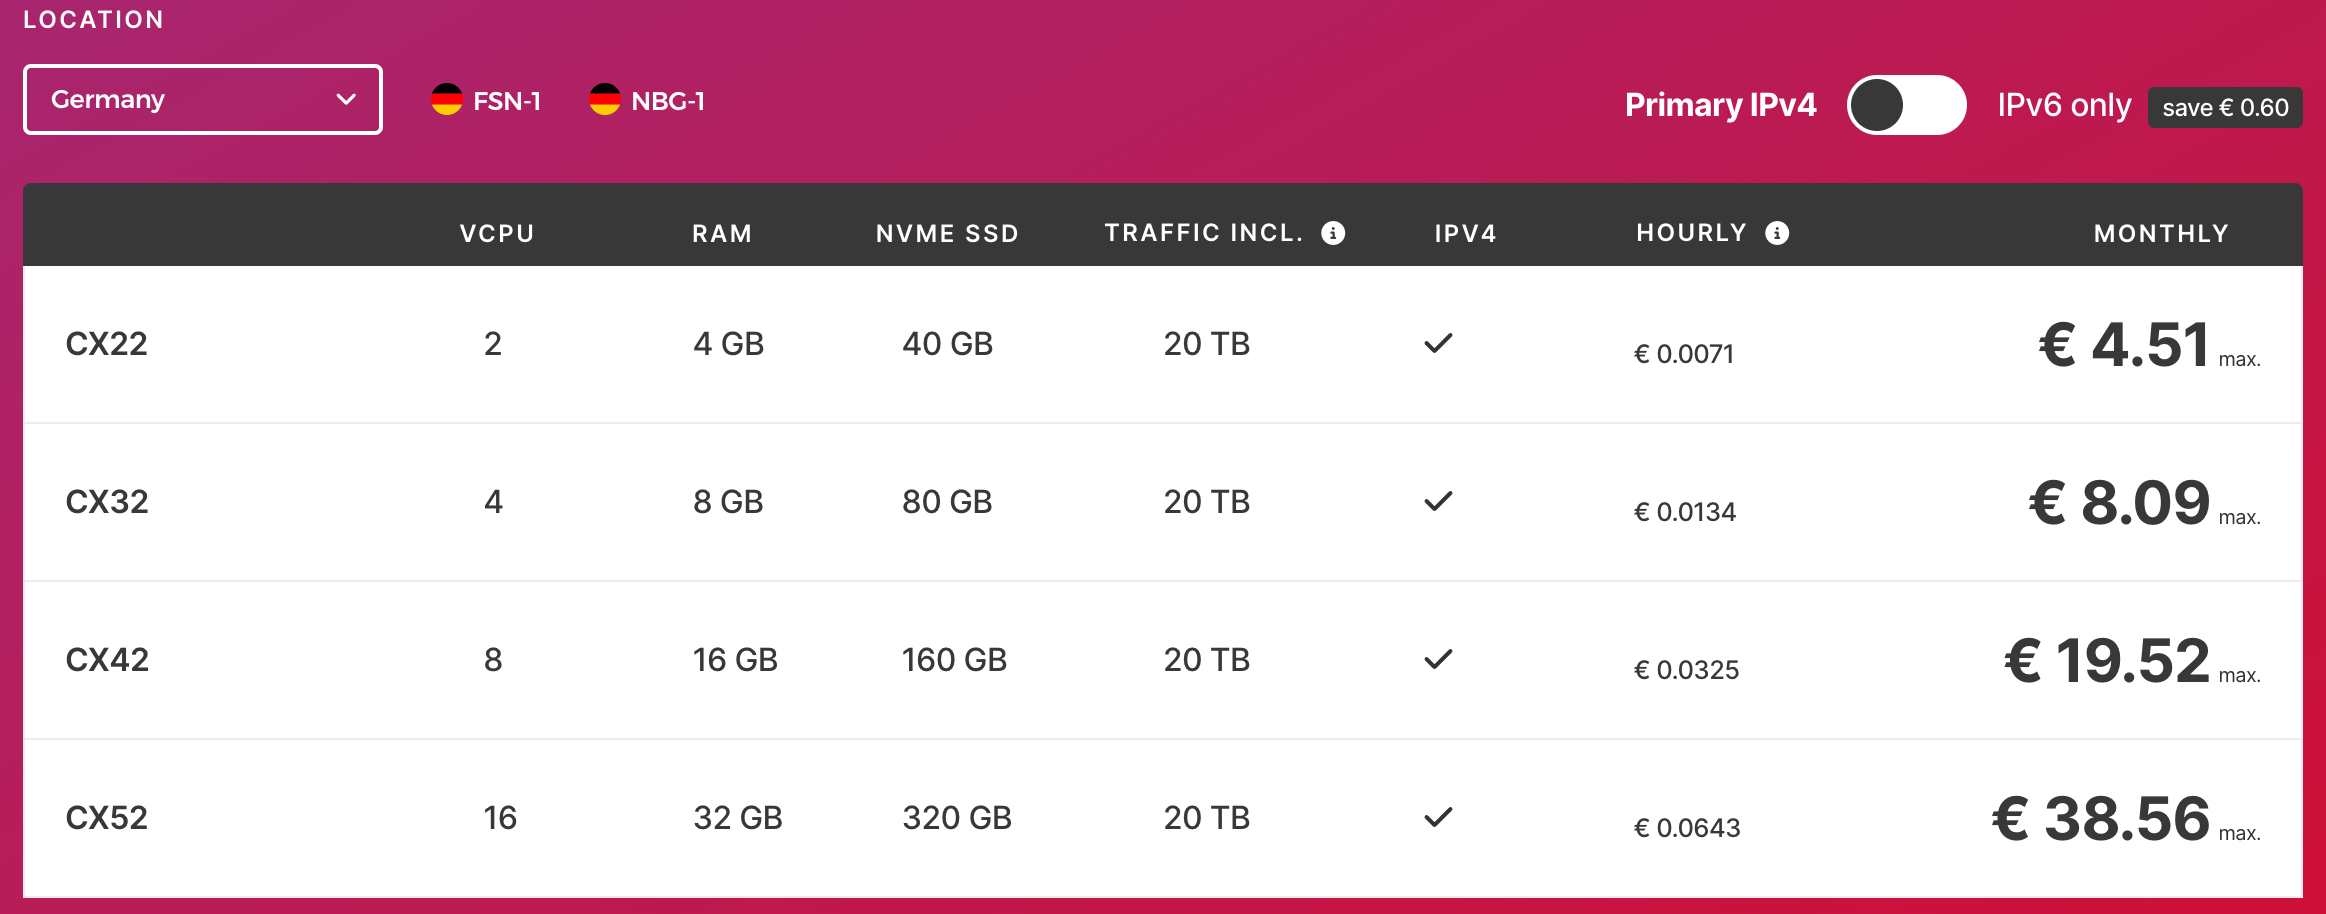Click the chevron arrow in location dropdown

[x=346, y=100]
